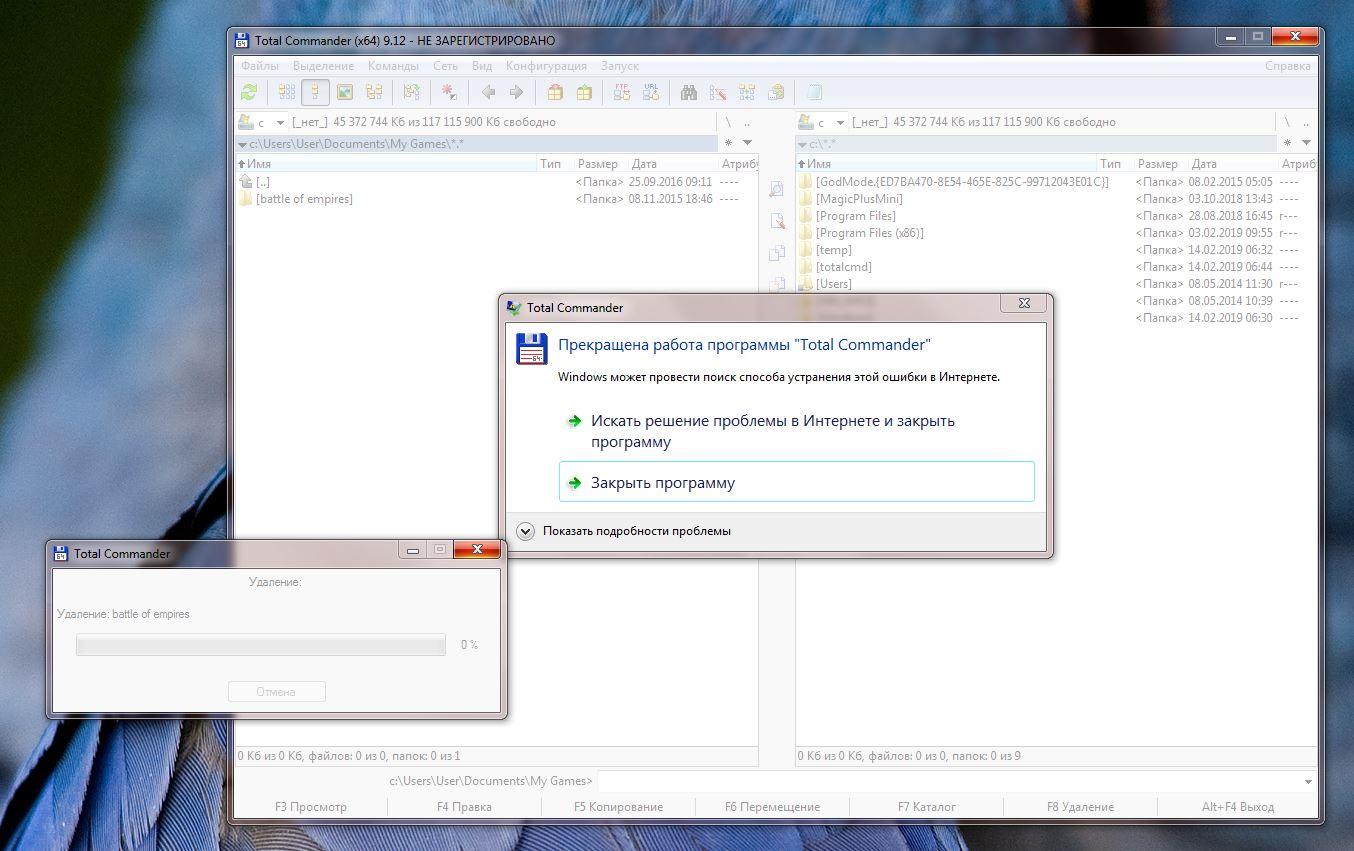This screenshot has height=851, width=1354.
Task: Open the Справка menu
Action: (x=1287, y=66)
